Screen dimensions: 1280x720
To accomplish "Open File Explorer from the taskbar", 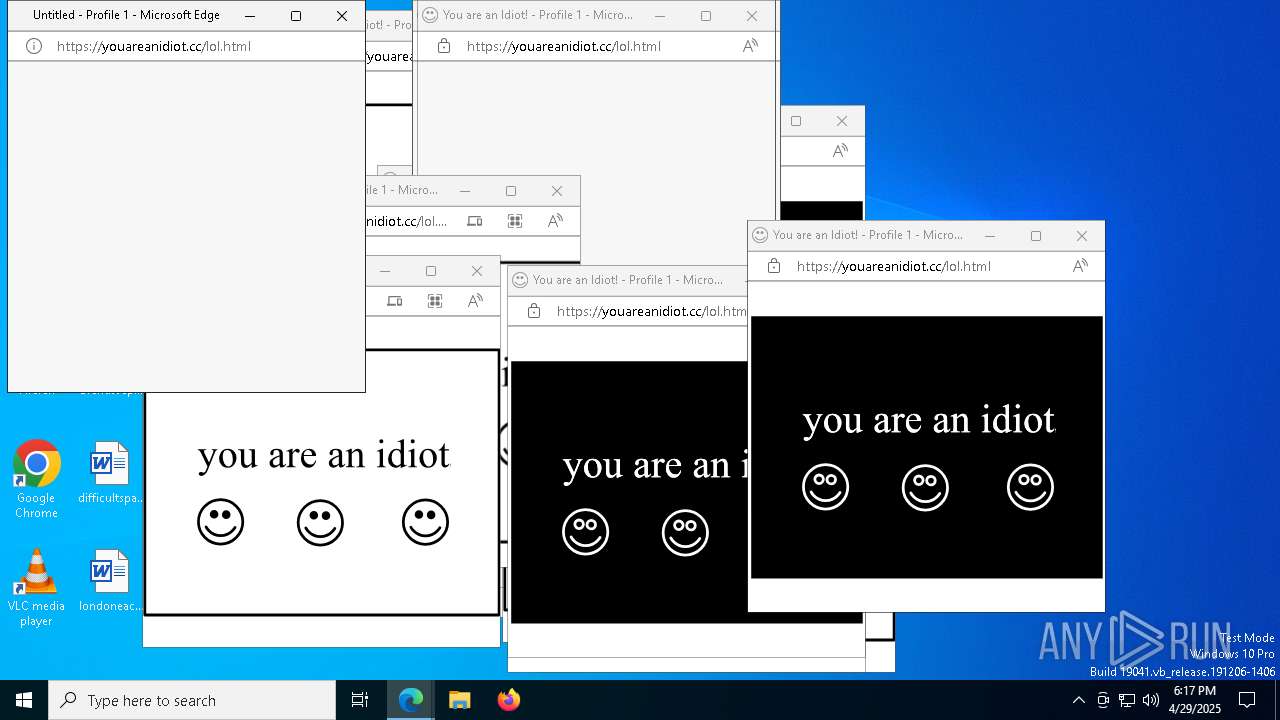I will coord(459,700).
